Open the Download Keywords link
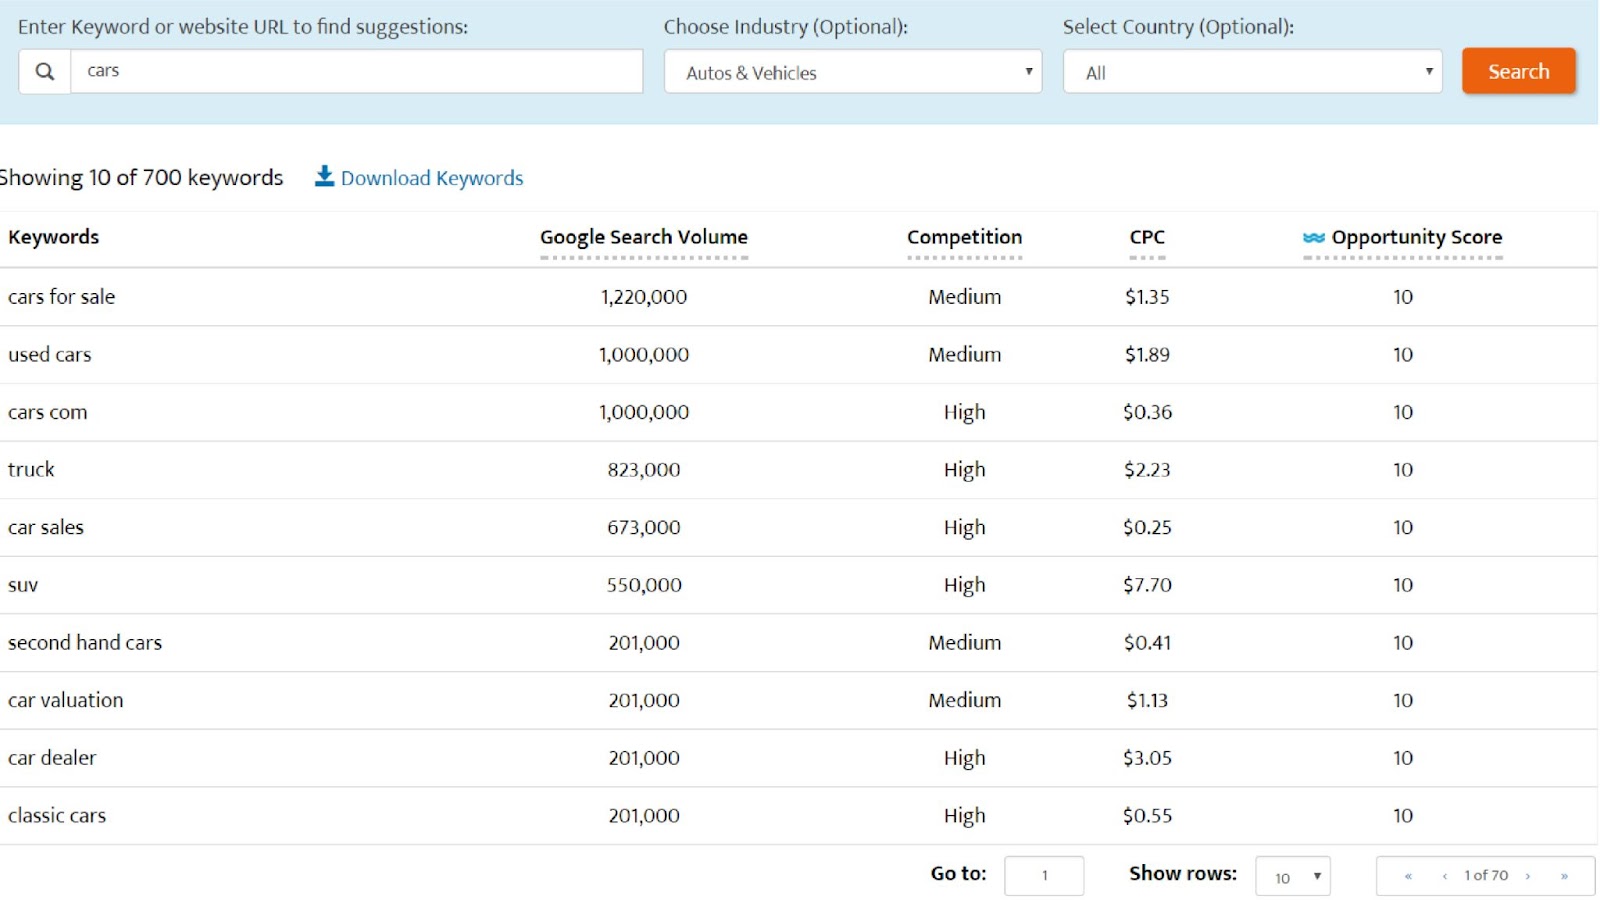 pyautogui.click(x=433, y=177)
